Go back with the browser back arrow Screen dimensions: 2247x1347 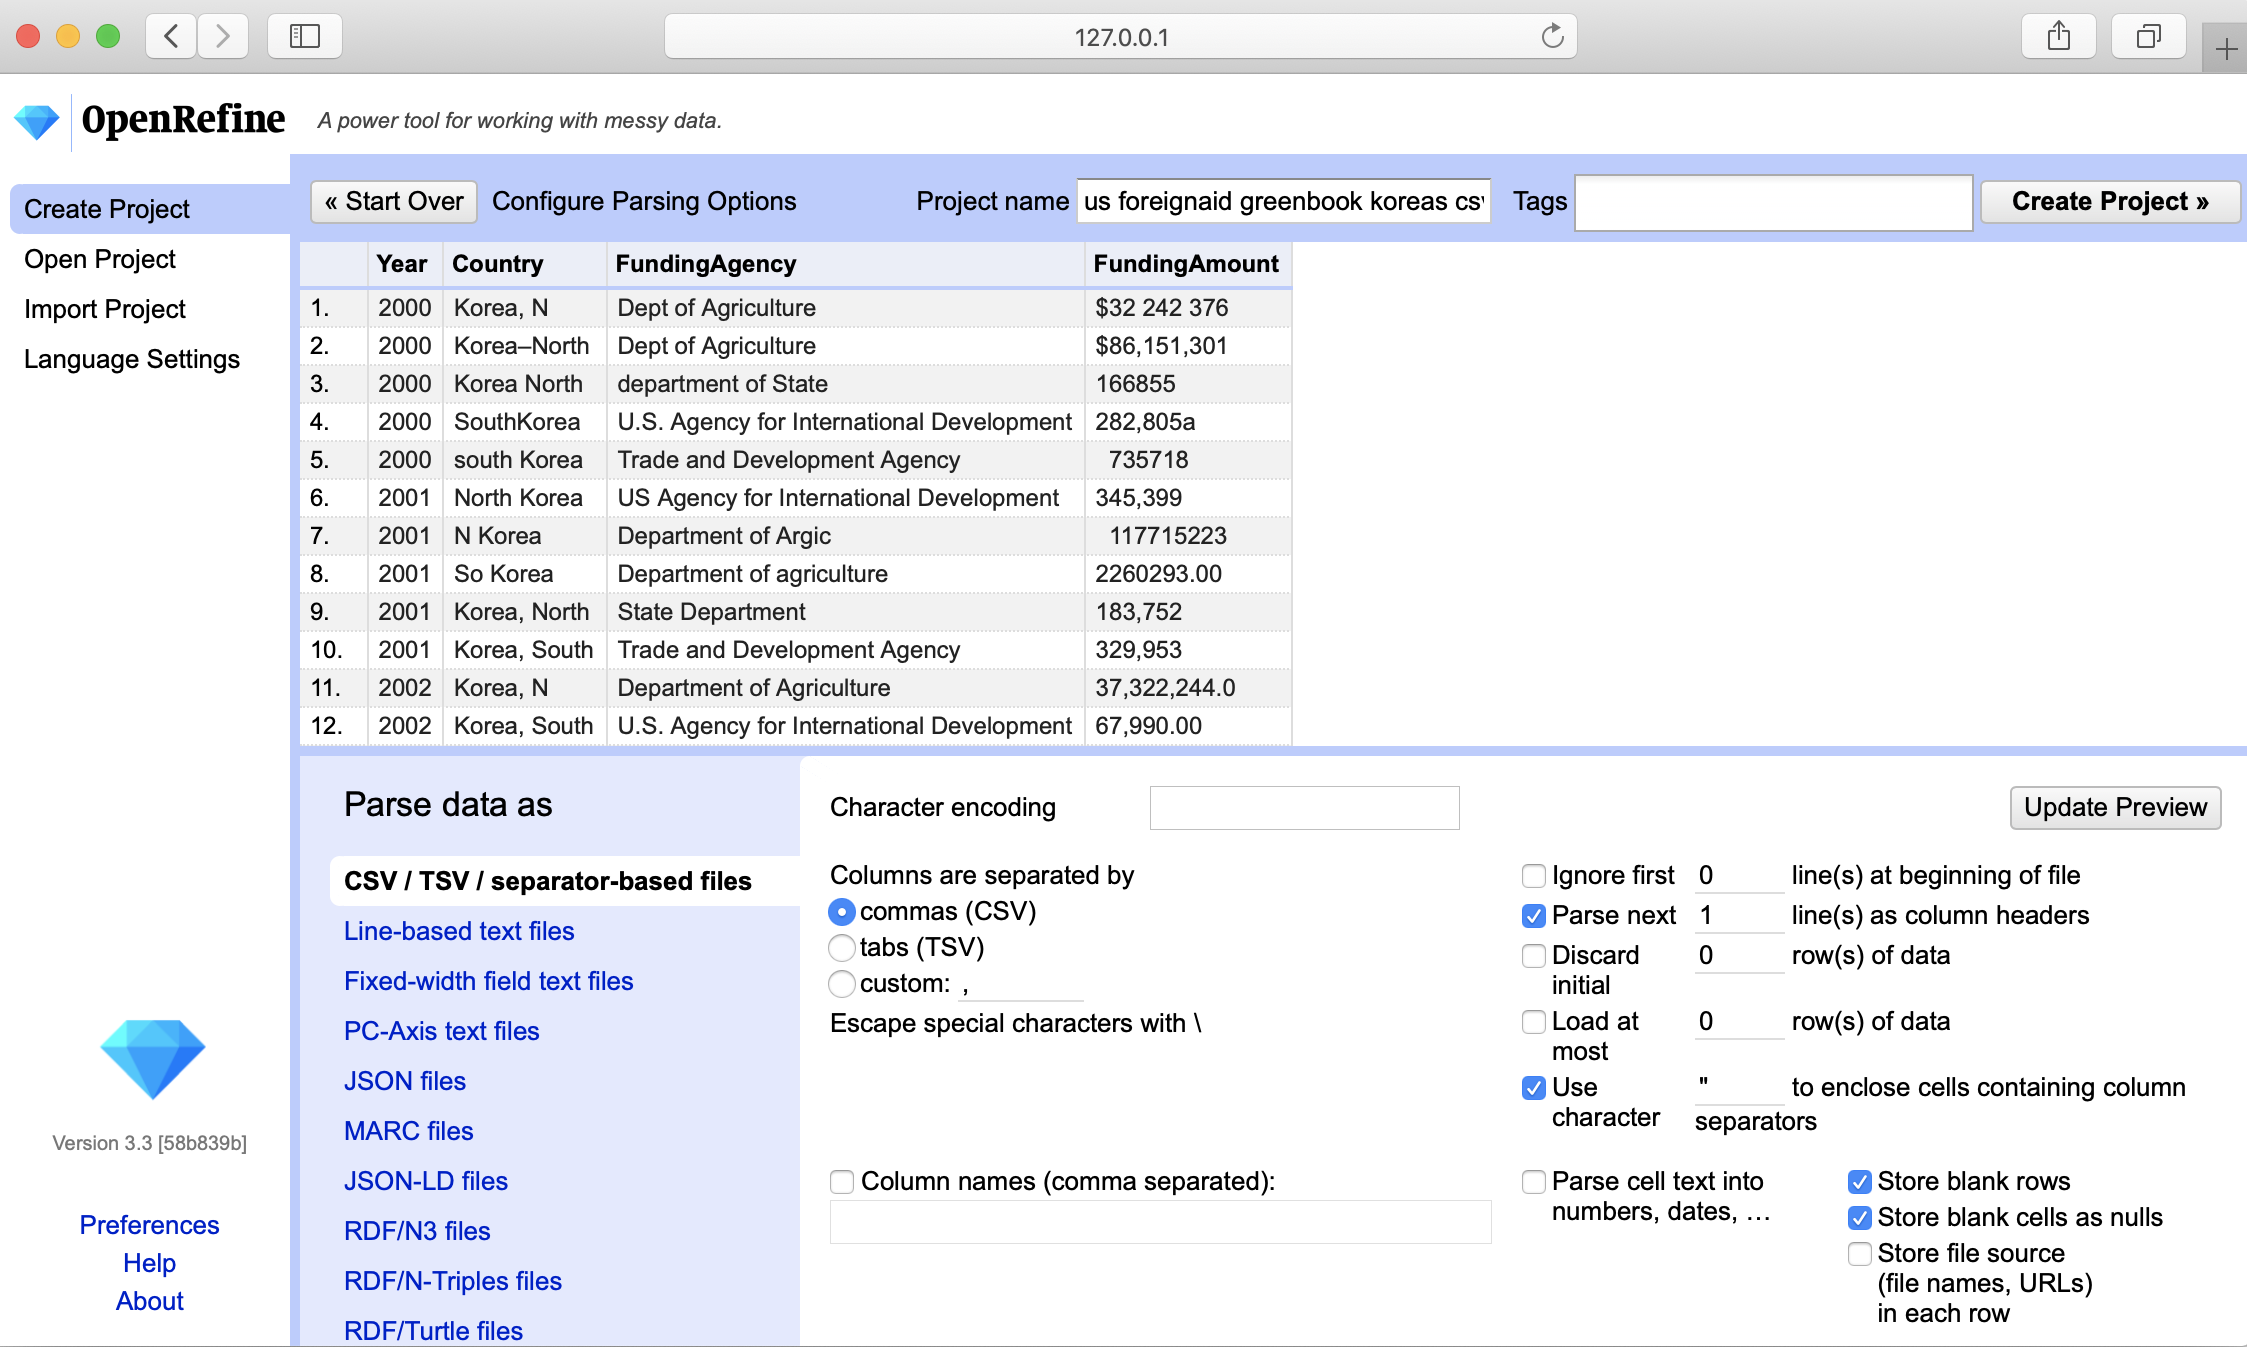[x=172, y=37]
